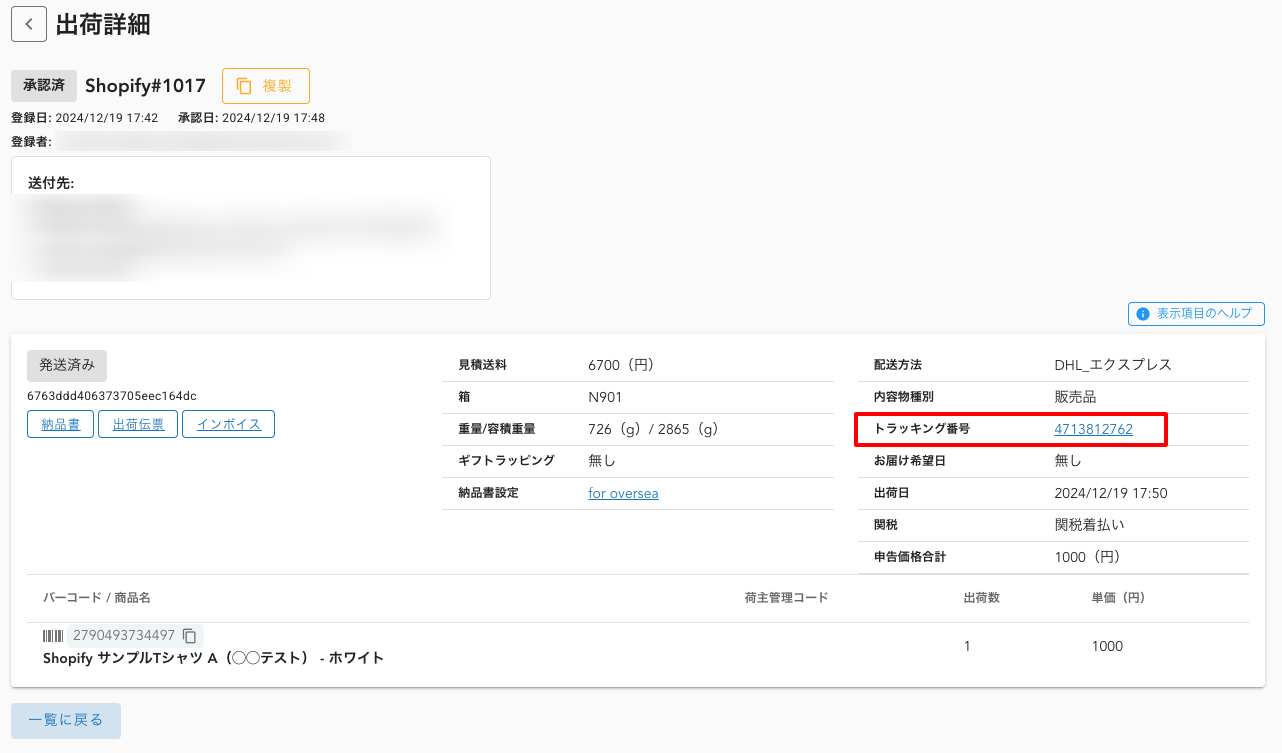The width and height of the screenshot is (1282, 753).
Task: Select the barcode number 2790493734497
Action: tap(124, 635)
